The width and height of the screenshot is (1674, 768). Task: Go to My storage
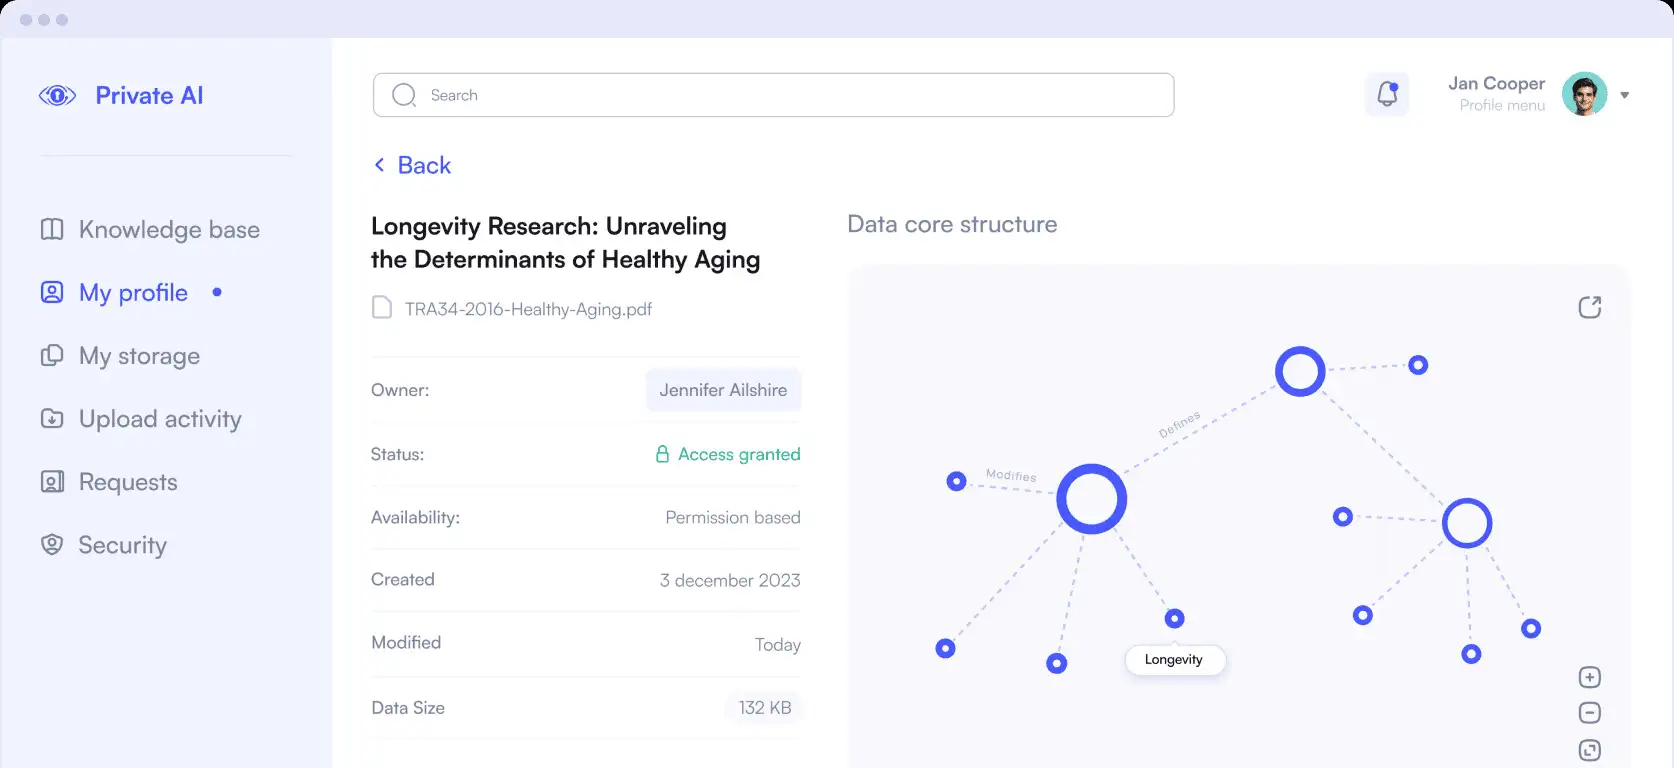139,356
